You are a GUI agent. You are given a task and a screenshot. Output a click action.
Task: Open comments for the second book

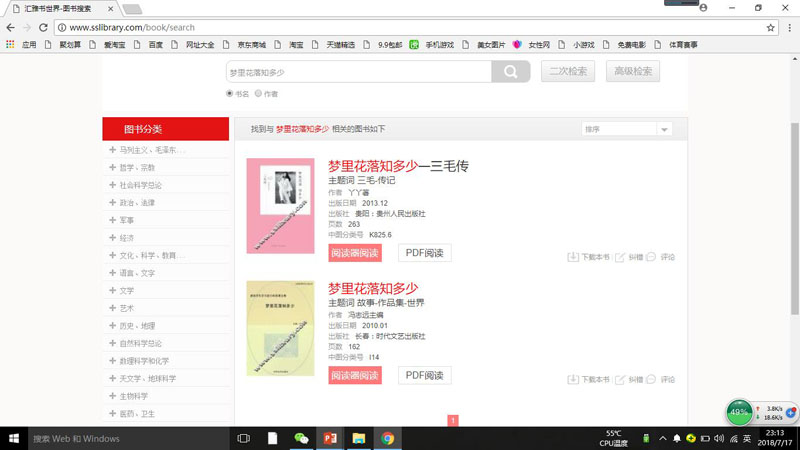tap(661, 380)
